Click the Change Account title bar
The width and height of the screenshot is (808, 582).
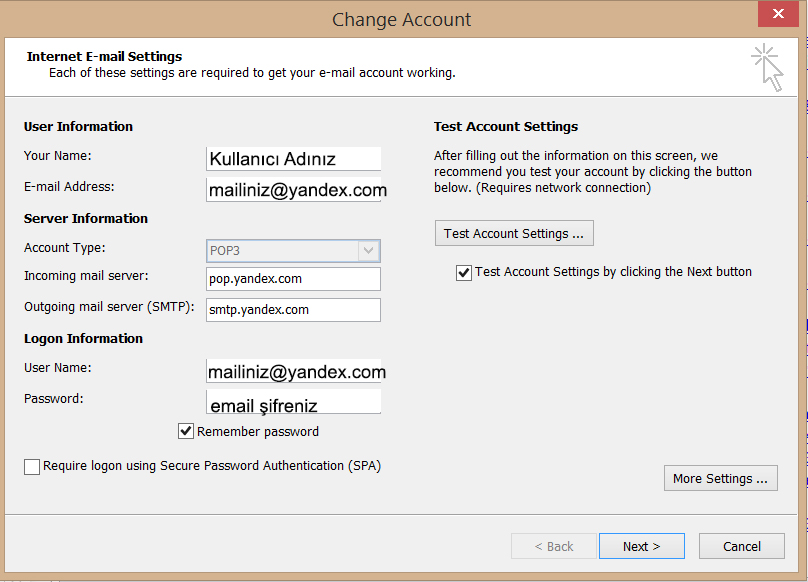(x=401, y=19)
